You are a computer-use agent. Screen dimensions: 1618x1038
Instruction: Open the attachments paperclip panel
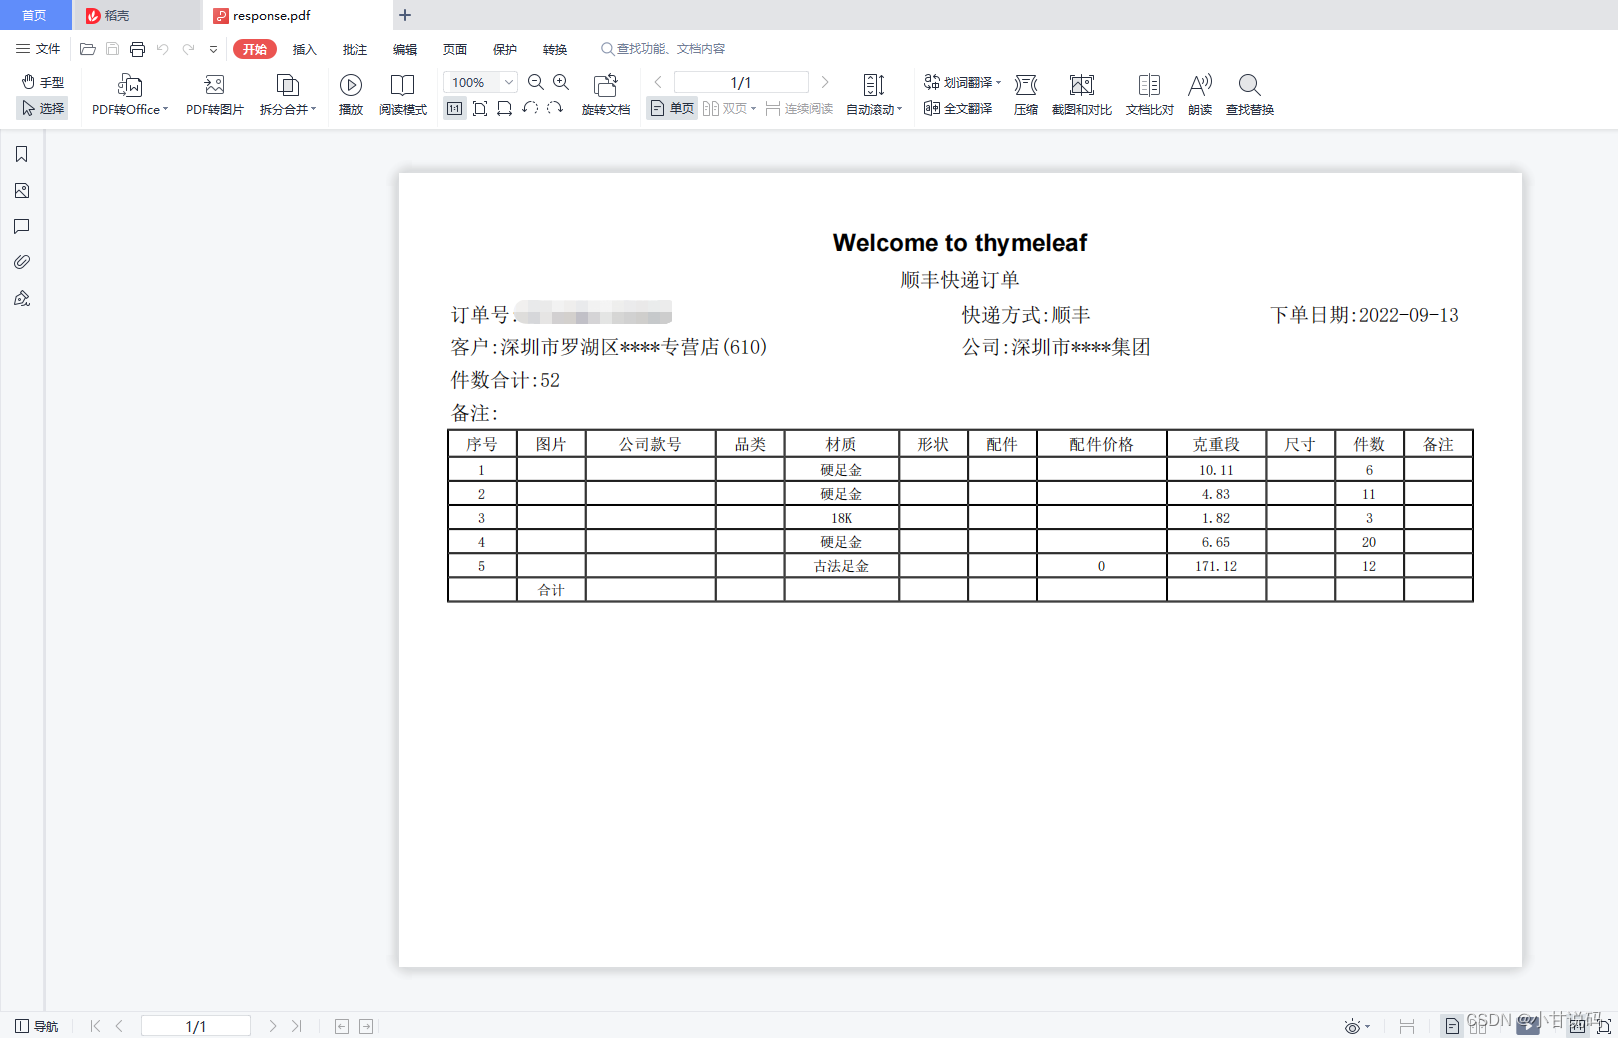click(x=21, y=262)
